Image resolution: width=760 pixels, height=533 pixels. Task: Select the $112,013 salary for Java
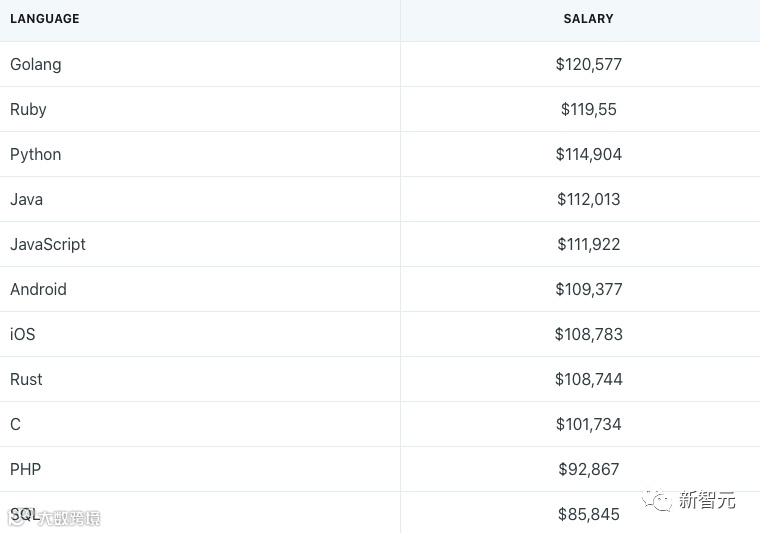(x=589, y=199)
